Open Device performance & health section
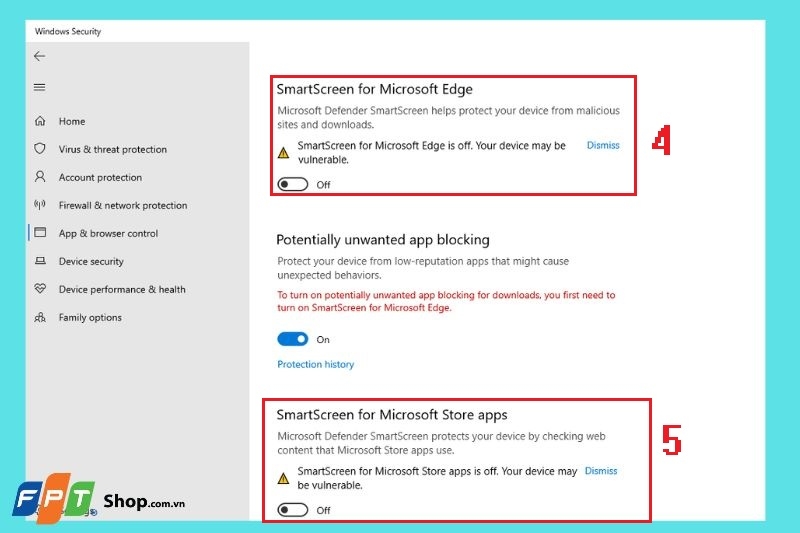Viewport: 800px width, 533px height. [x=122, y=289]
